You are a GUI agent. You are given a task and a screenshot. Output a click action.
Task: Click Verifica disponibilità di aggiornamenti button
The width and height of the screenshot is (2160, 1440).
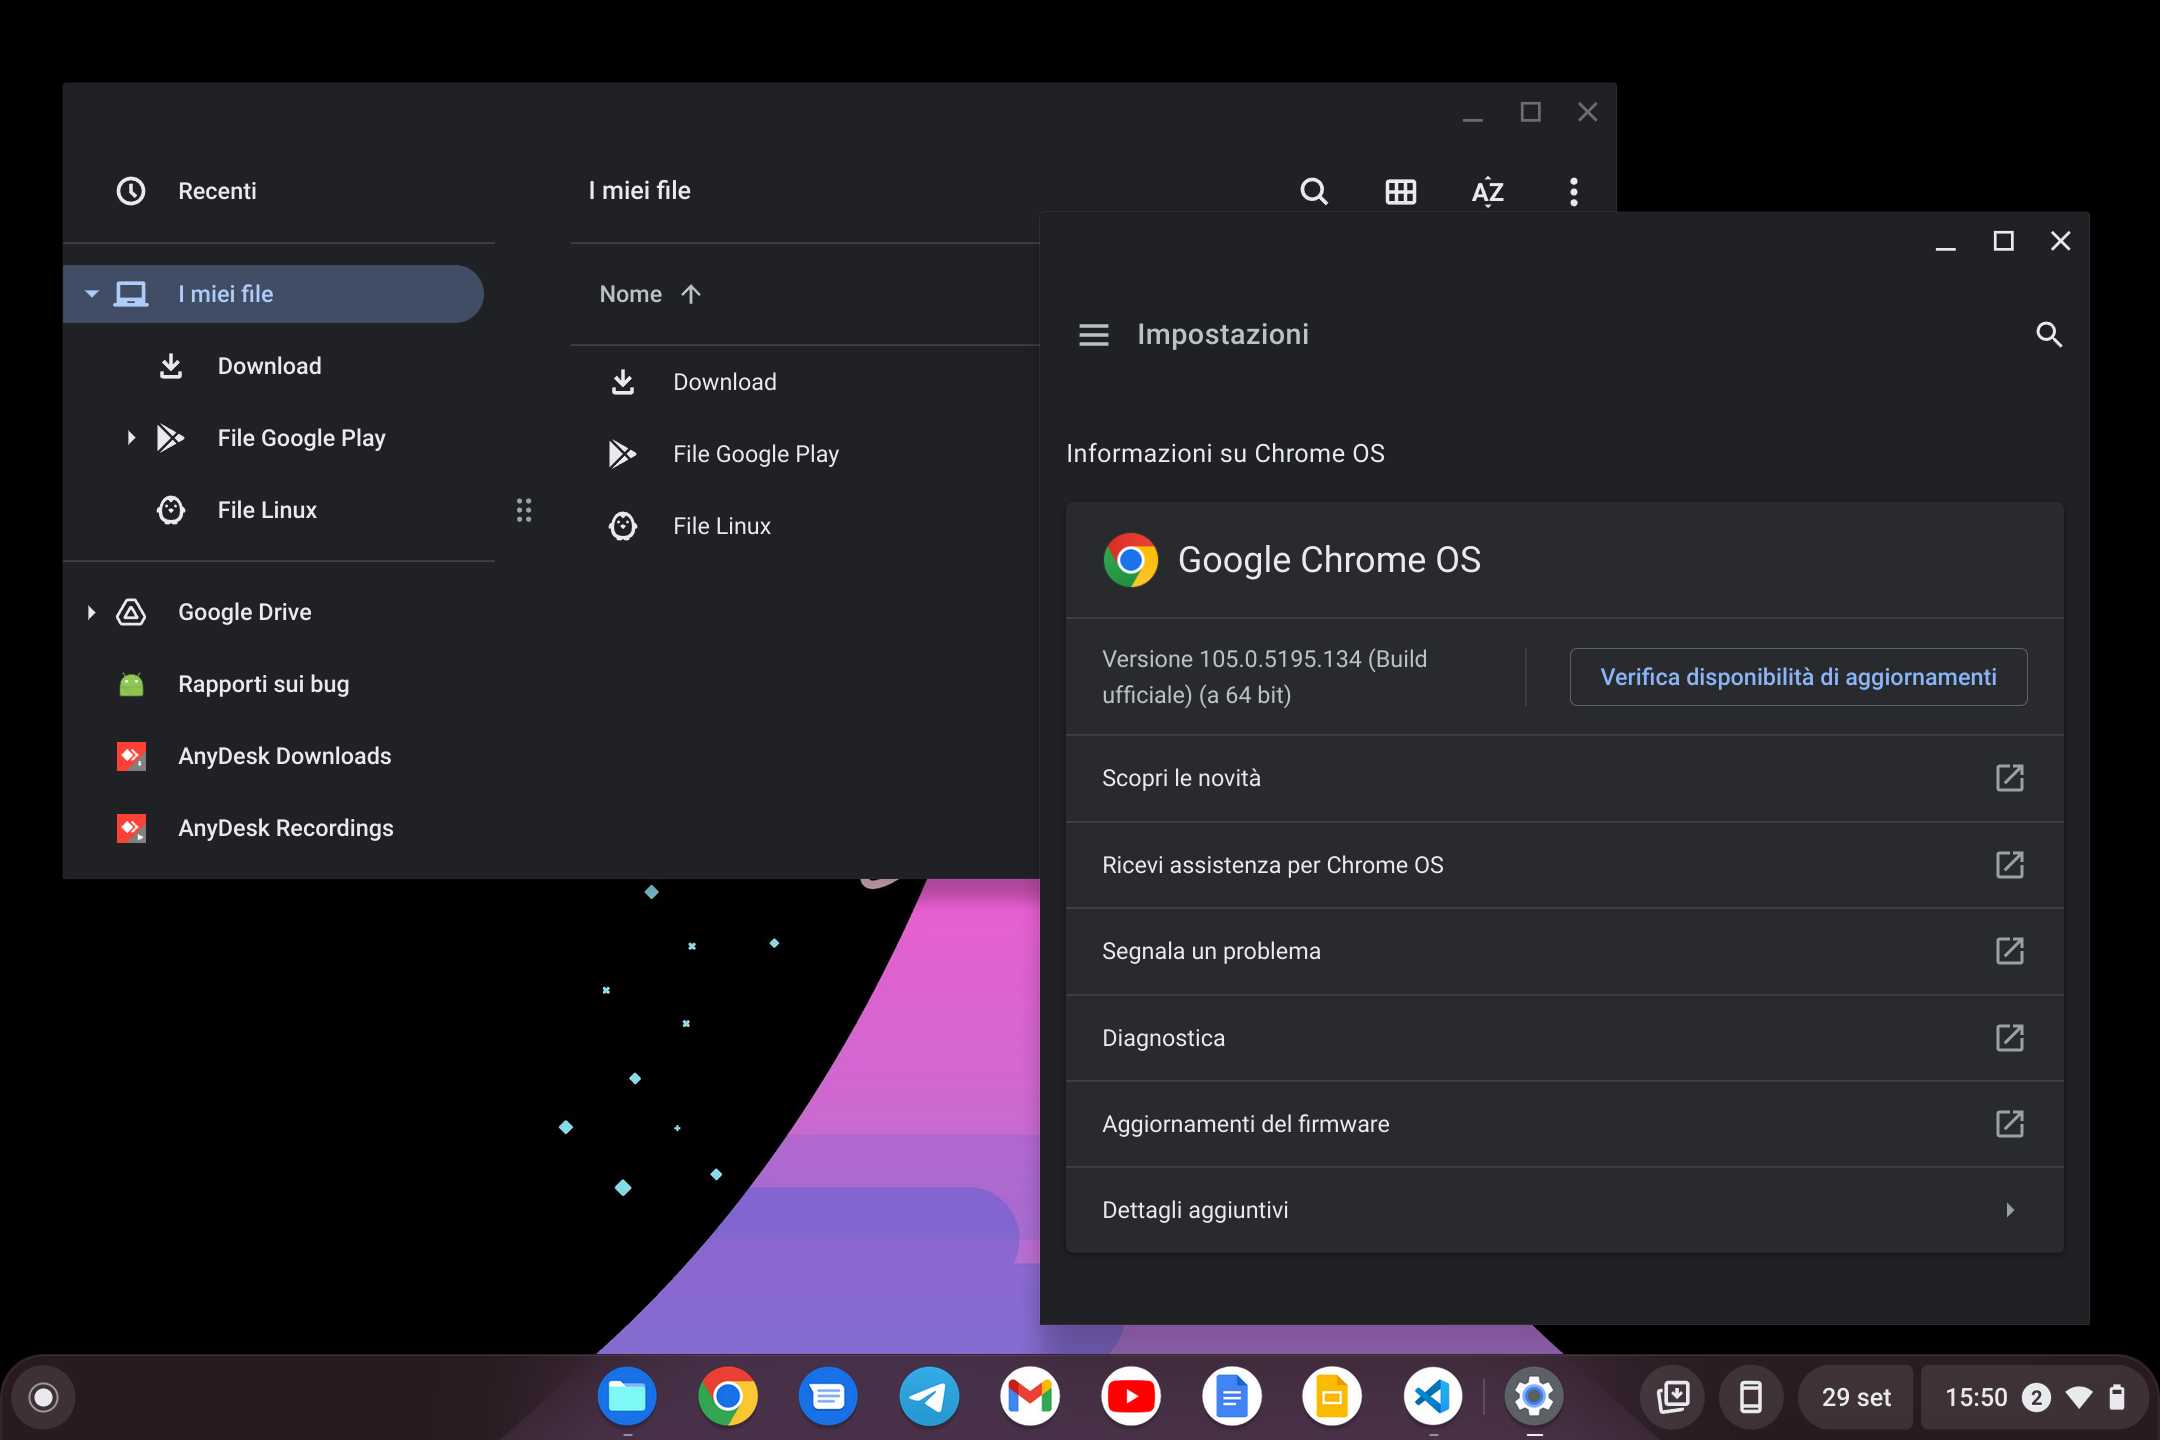tap(1797, 677)
